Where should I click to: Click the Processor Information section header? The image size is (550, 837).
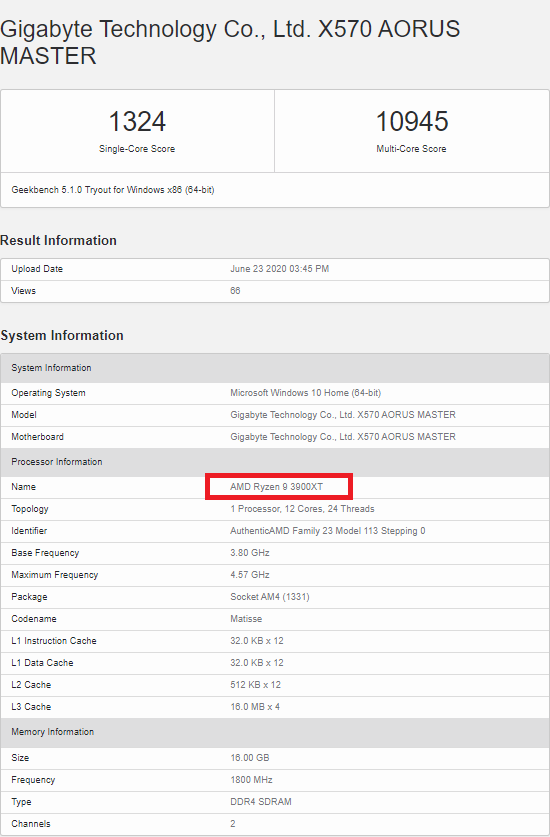(x=274, y=462)
